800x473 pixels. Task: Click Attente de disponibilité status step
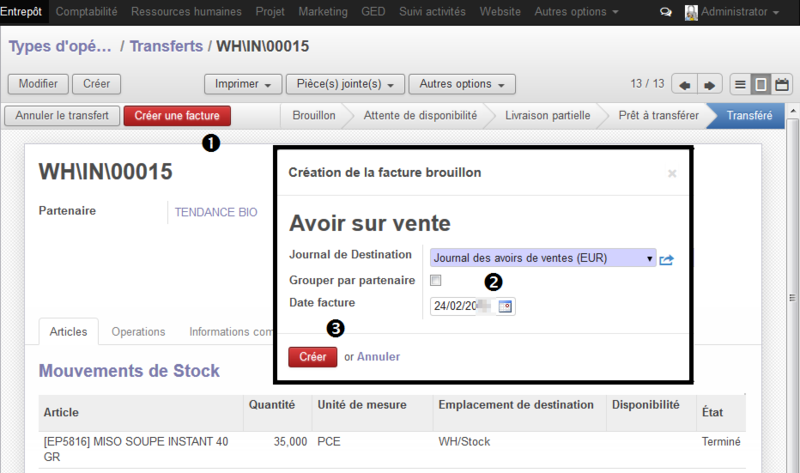[x=420, y=116]
